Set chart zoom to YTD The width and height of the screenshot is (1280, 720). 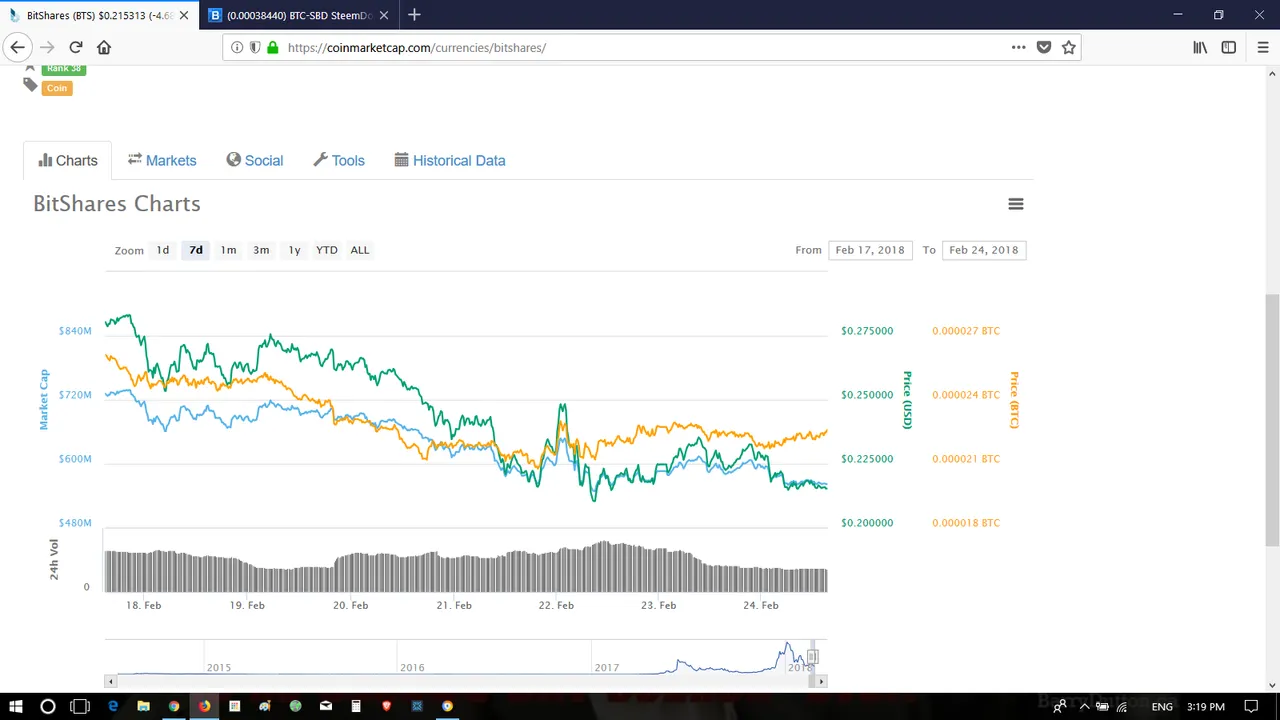pyautogui.click(x=327, y=250)
